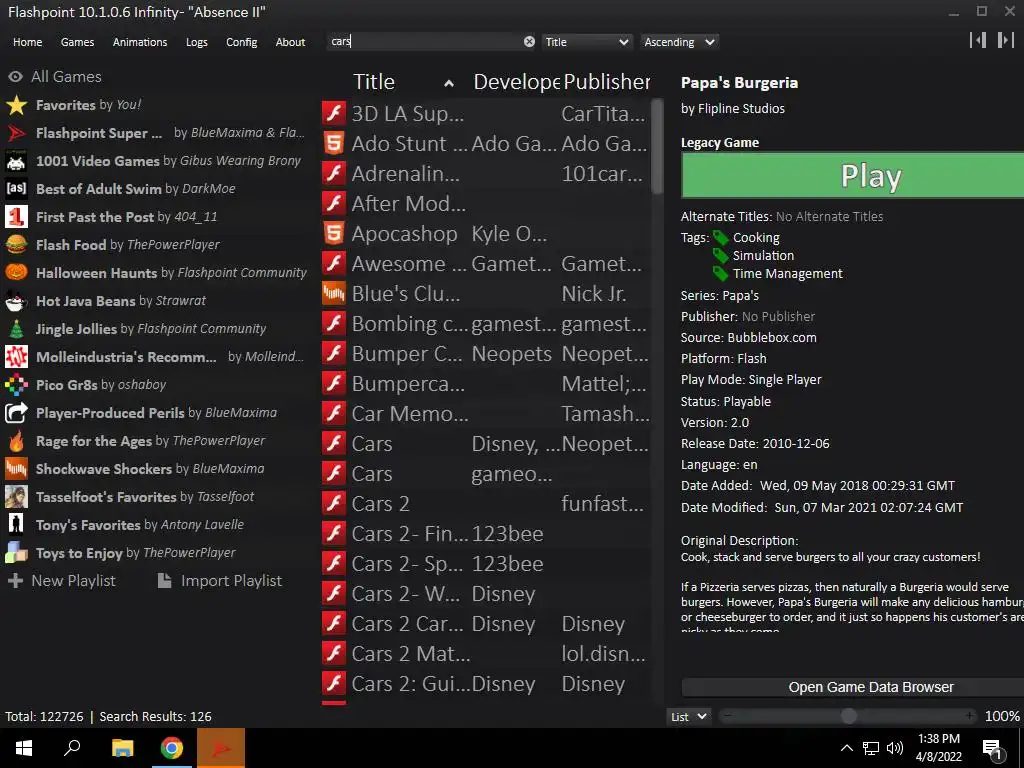The height and width of the screenshot is (768, 1024).
Task: Click the Developer column header
Action: coord(516,82)
